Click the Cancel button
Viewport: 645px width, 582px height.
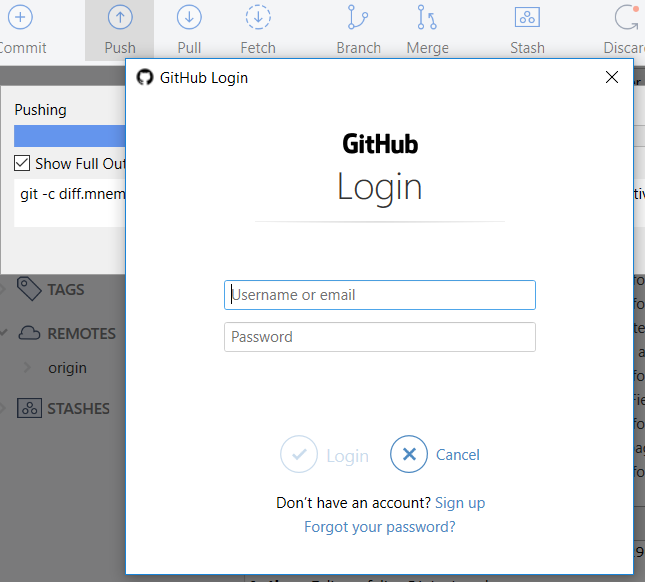[435, 454]
